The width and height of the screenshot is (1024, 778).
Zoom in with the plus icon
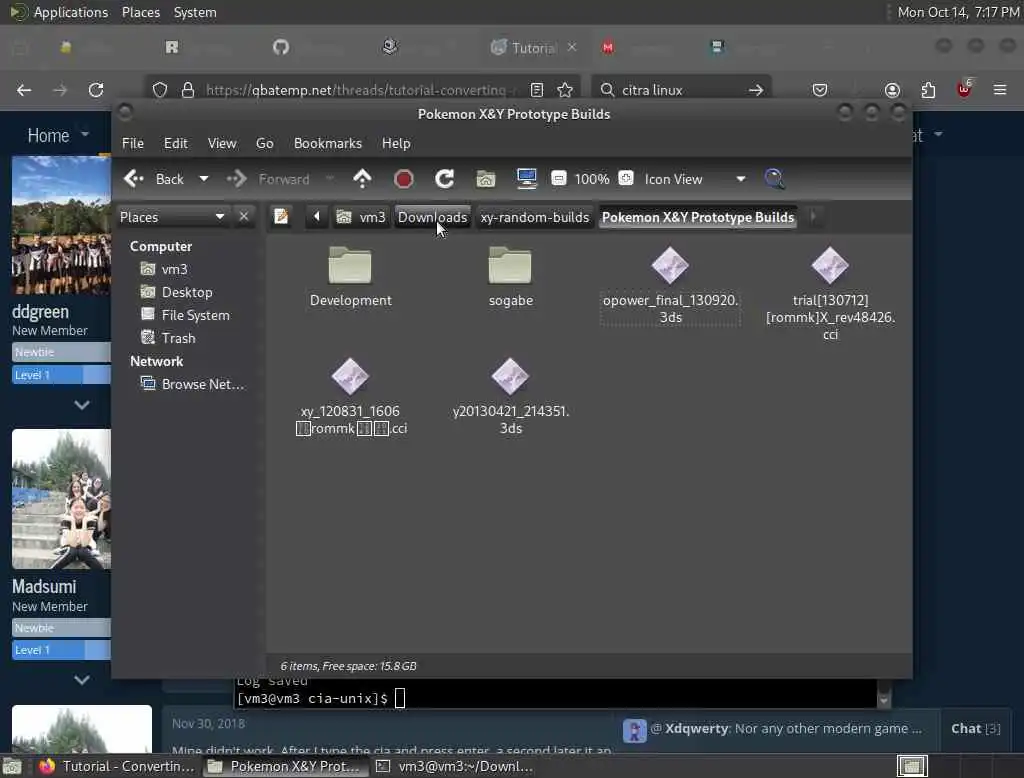point(626,178)
